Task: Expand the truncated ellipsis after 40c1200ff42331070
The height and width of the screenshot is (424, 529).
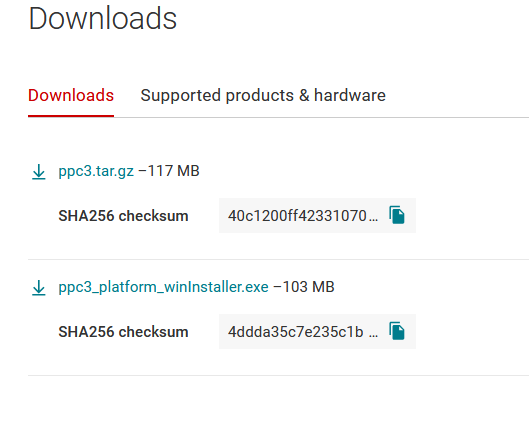Action: coord(373,220)
